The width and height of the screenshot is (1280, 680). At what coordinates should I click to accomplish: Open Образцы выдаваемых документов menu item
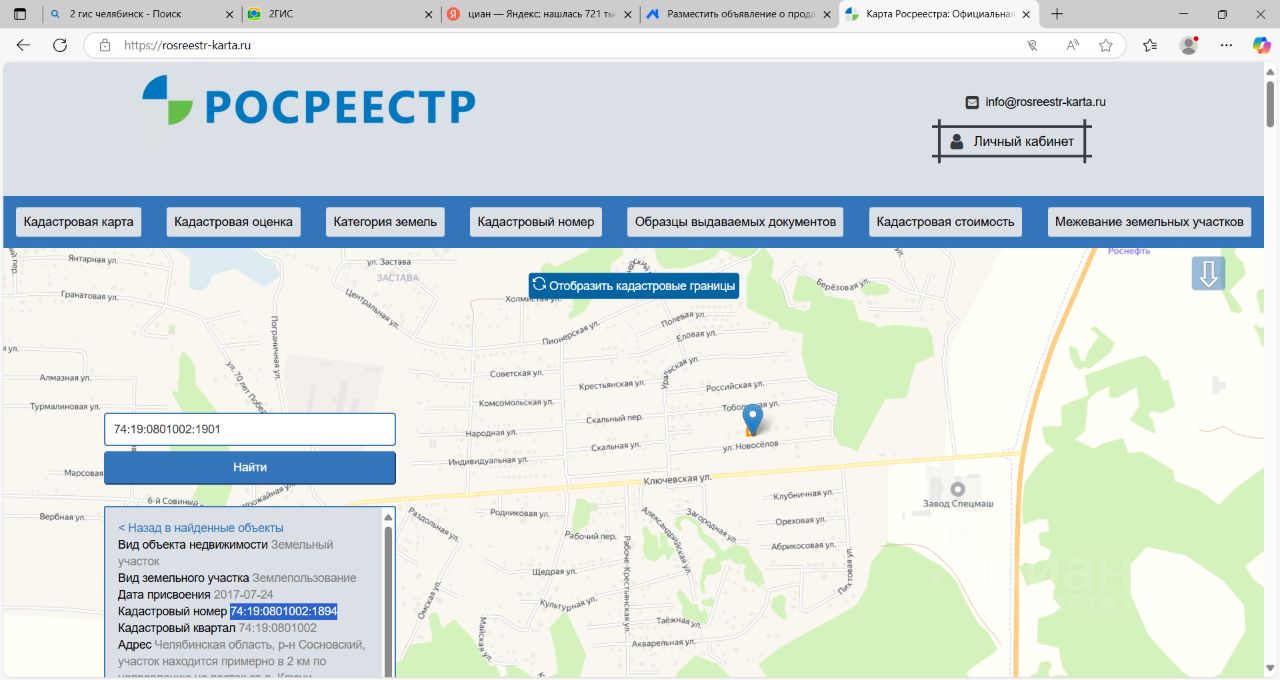[735, 222]
